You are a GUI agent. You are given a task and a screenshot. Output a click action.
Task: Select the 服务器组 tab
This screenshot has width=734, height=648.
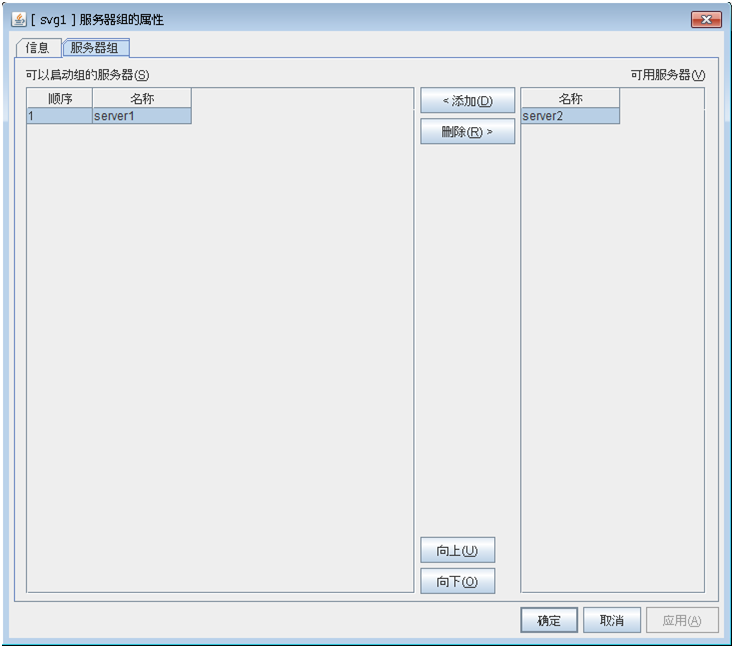pyautogui.click(x=96, y=48)
